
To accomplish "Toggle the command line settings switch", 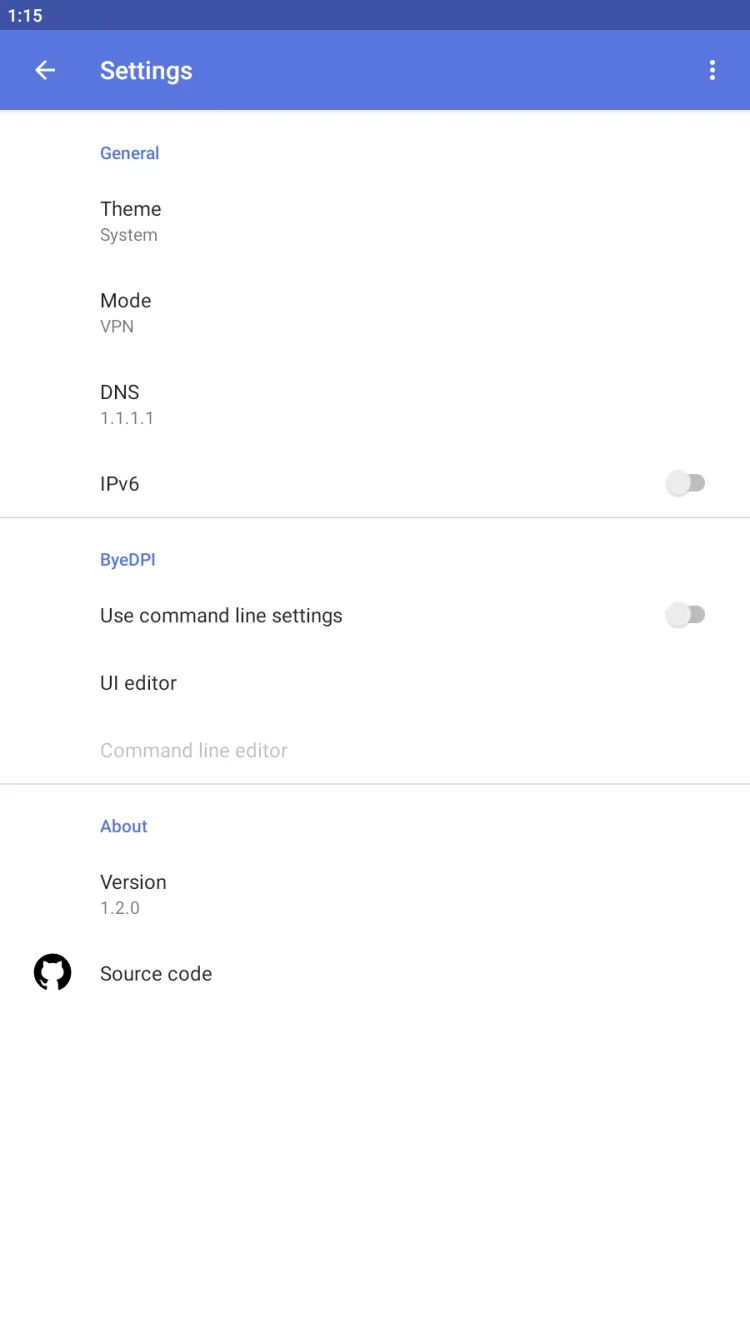I will click(686, 615).
